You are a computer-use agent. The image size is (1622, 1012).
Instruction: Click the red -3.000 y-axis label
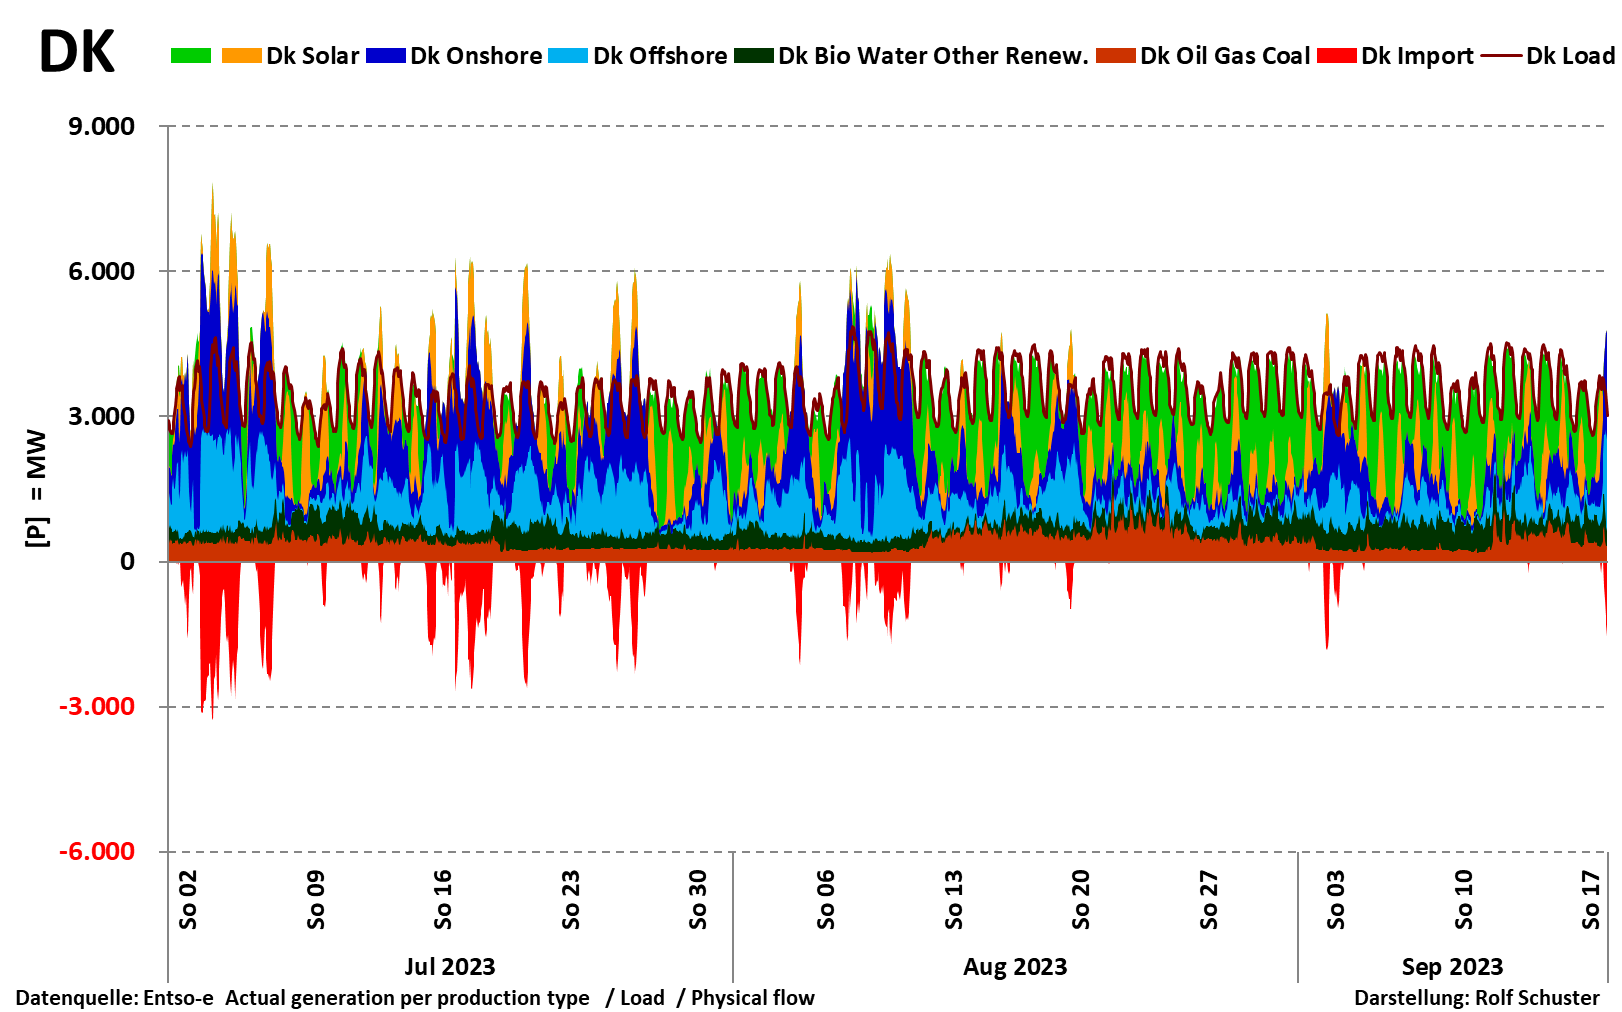(x=97, y=706)
